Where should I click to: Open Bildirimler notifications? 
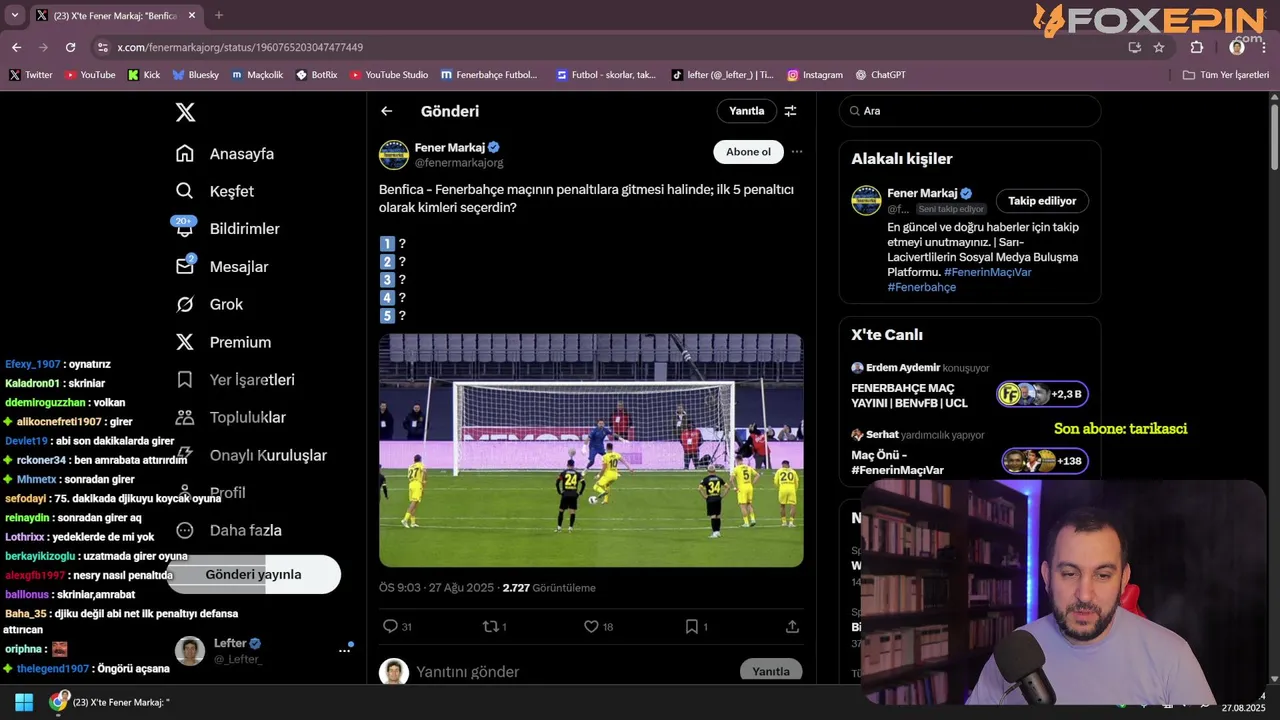pyautogui.click(x=227, y=229)
